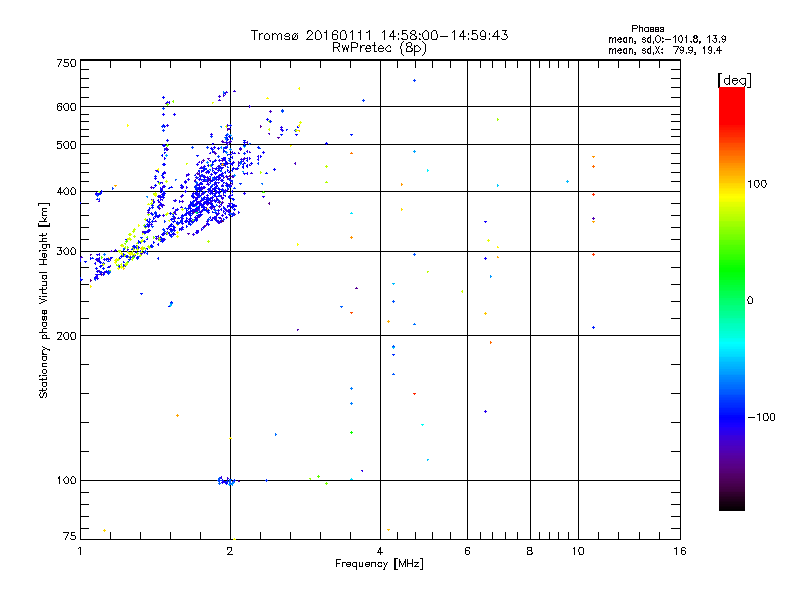Click the y-axis tick label '300'
This screenshot has height=600, width=800.
point(66,251)
